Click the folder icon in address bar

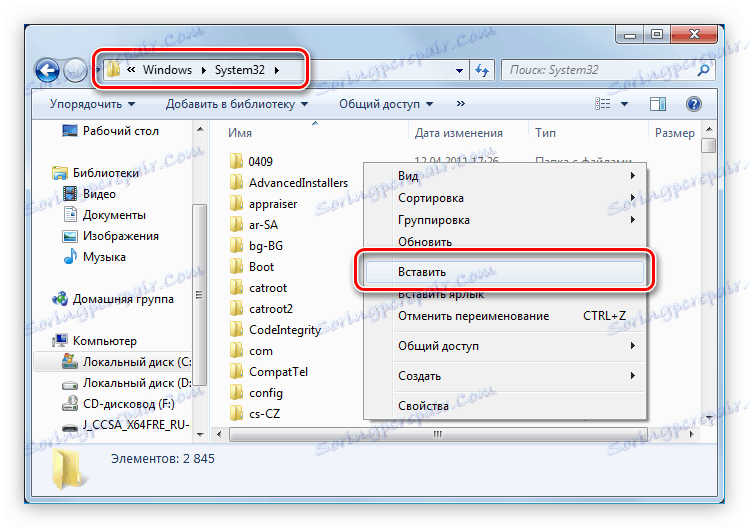coord(113,70)
